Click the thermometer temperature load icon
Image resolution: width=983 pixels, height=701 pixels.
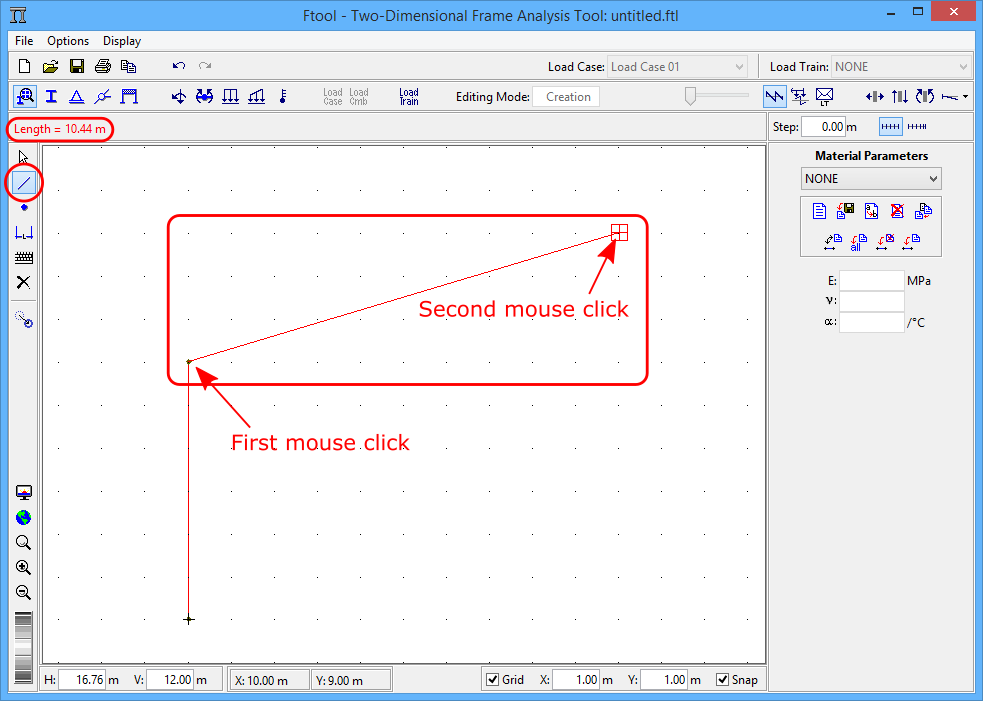point(283,97)
